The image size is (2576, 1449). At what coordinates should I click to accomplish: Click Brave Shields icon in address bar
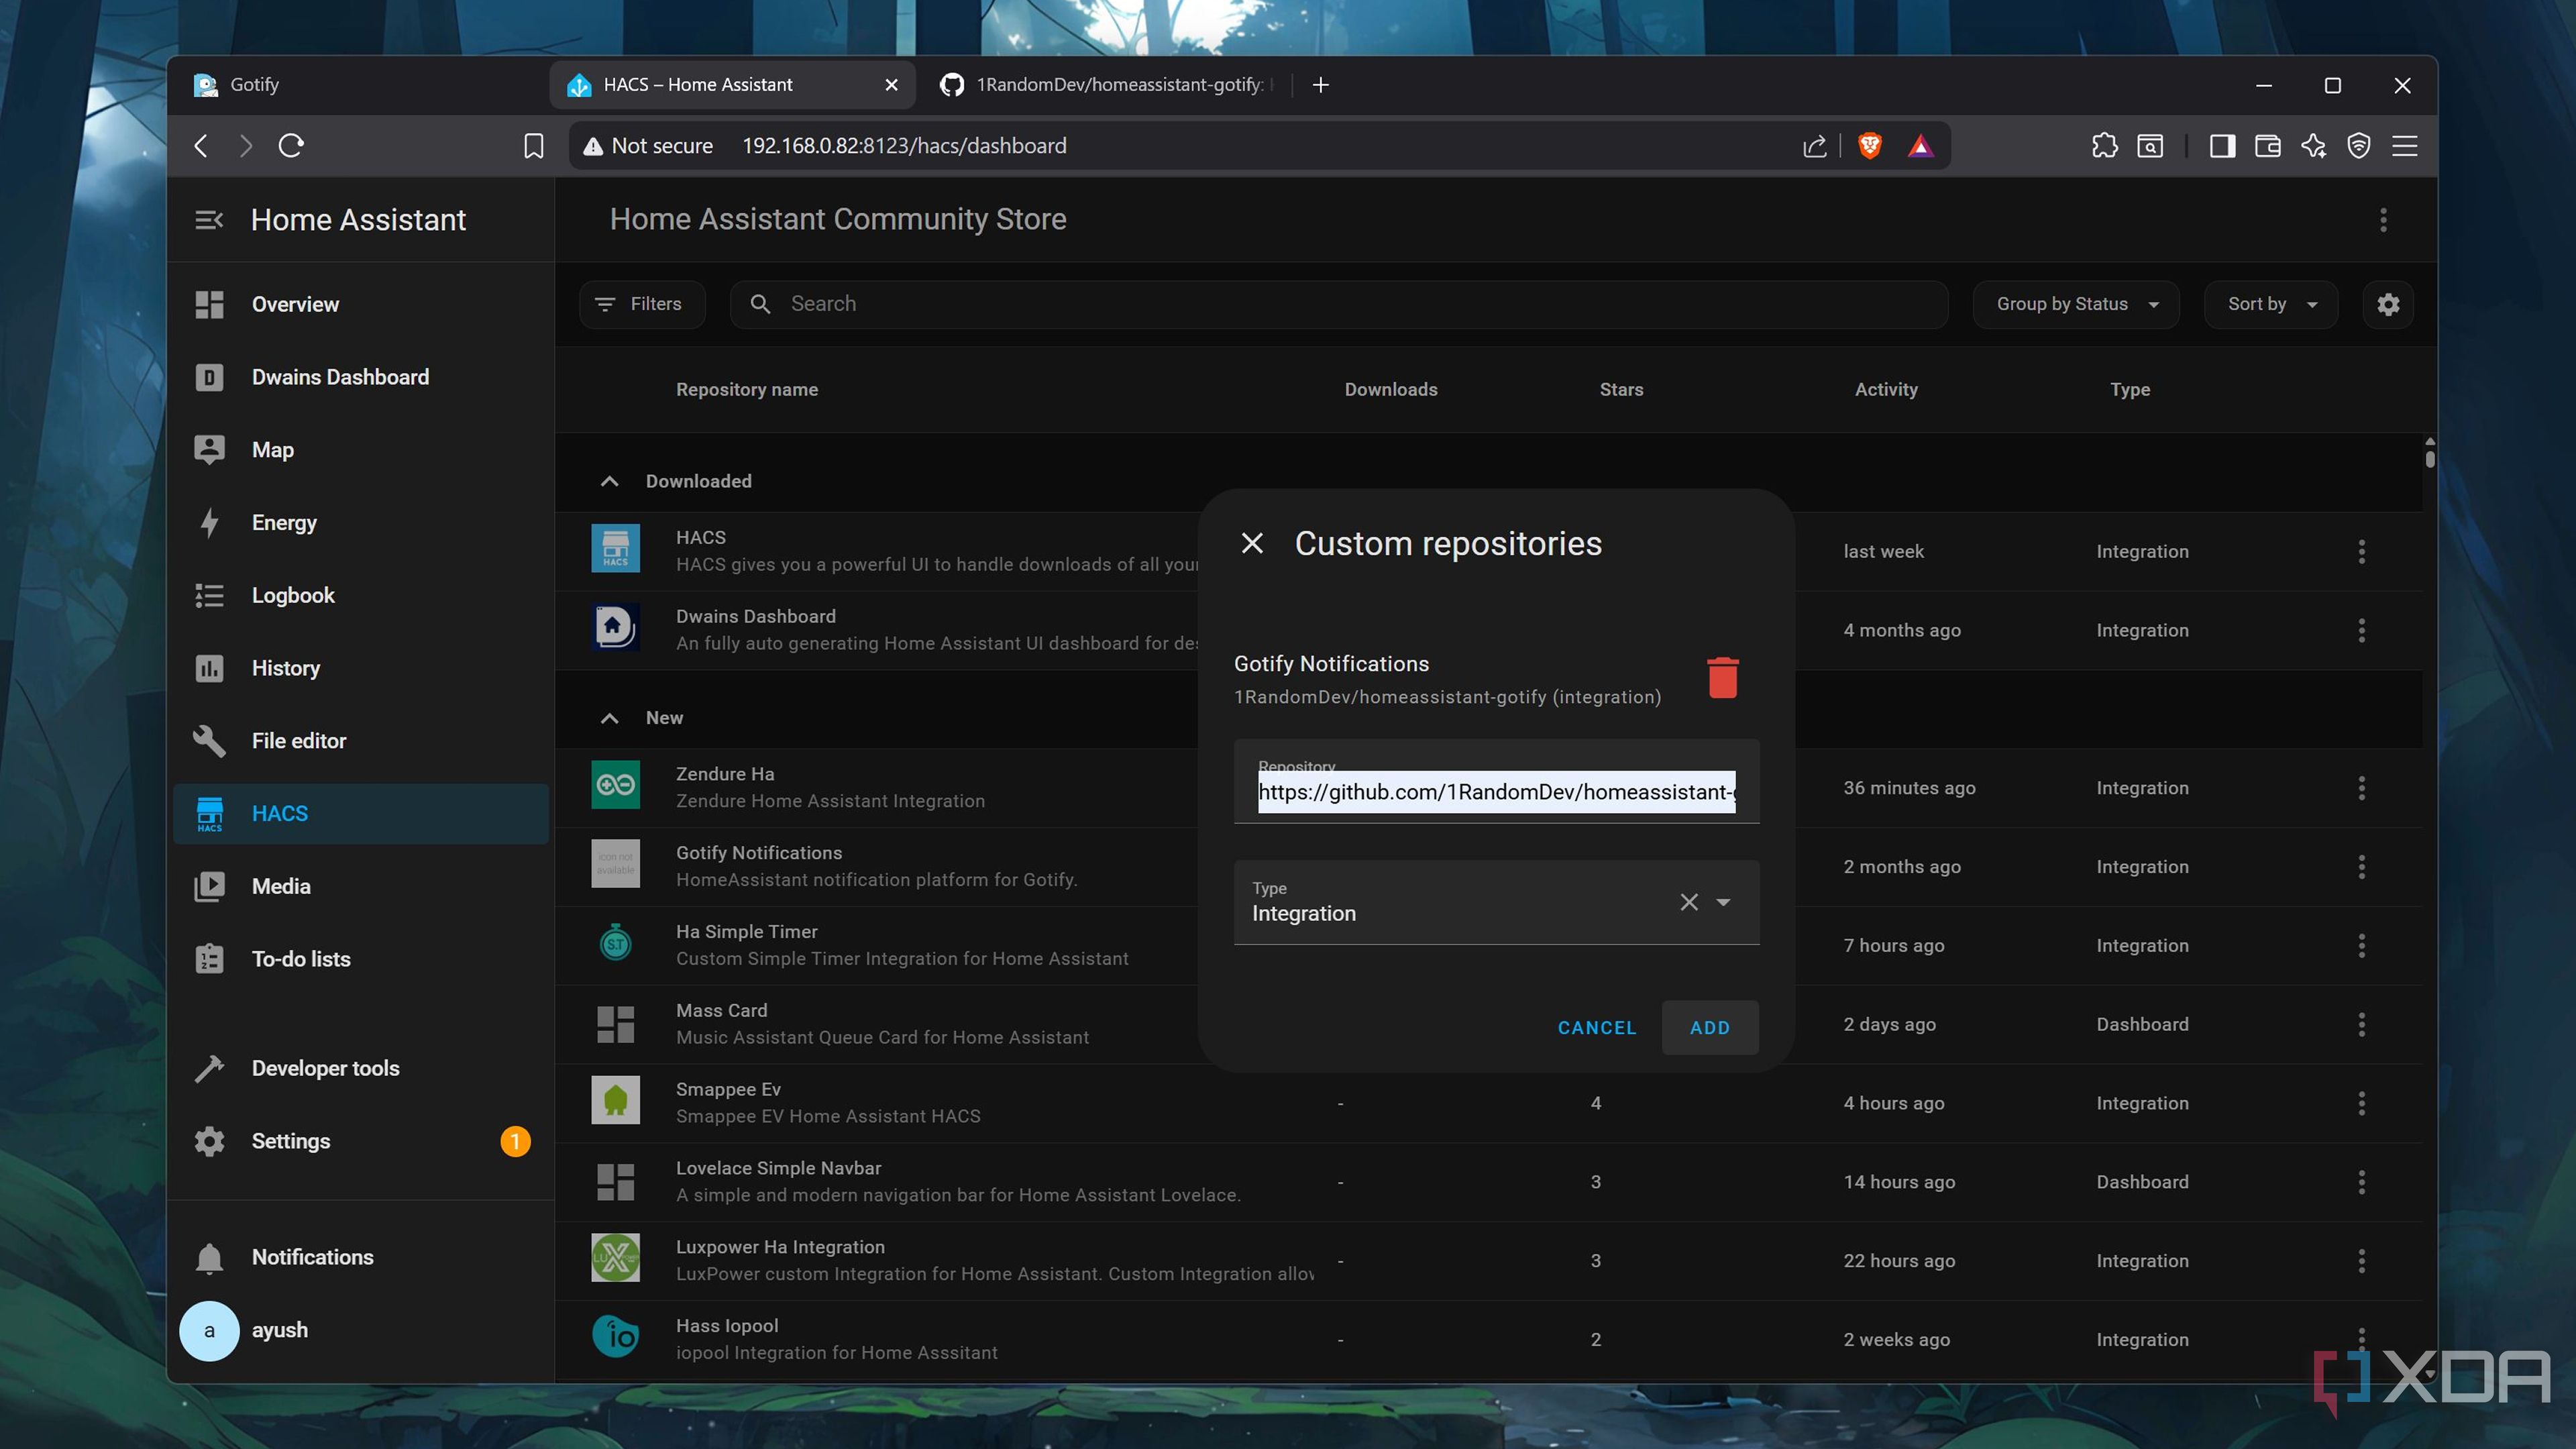[x=1869, y=146]
